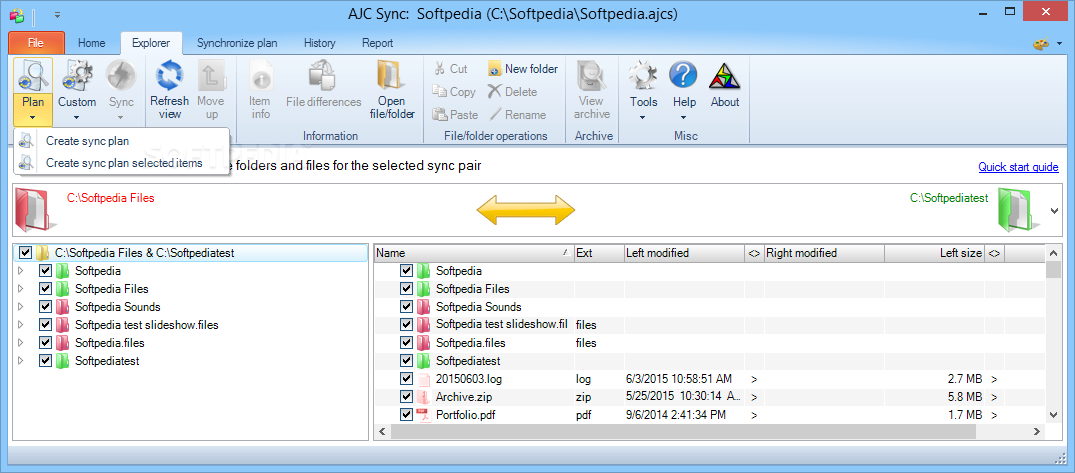Click the Copy icon in ribbon
Screen dimensions: 1075x473
click(439, 91)
